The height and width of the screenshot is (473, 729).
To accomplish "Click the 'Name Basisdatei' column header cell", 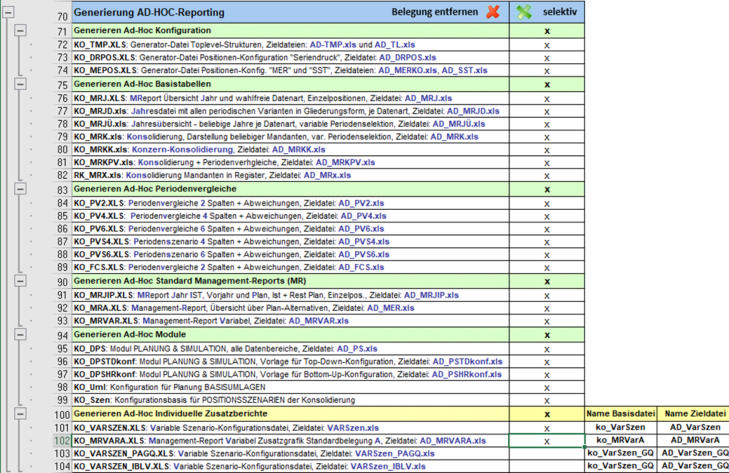I will click(x=622, y=413).
